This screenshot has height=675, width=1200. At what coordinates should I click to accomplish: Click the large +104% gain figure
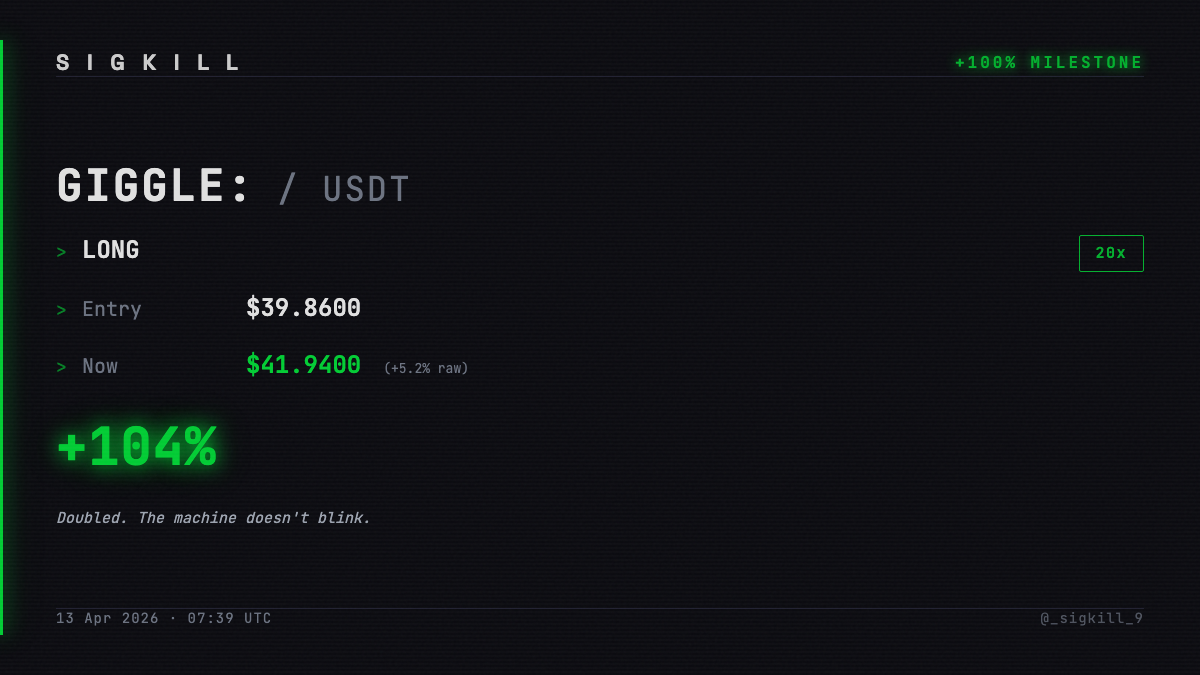coord(137,447)
